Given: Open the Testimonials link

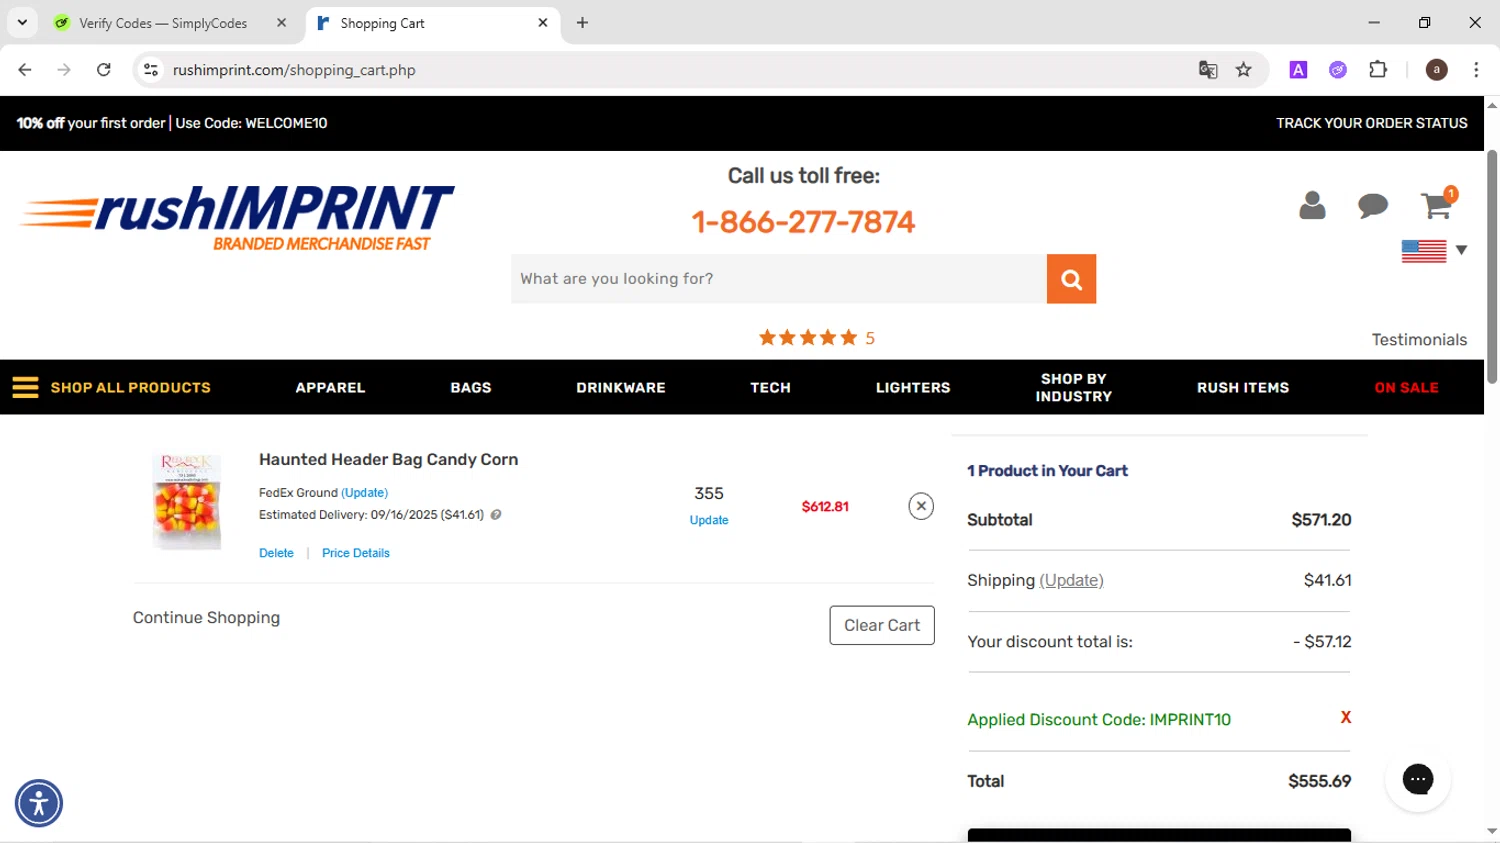Looking at the screenshot, I should pyautogui.click(x=1419, y=340).
